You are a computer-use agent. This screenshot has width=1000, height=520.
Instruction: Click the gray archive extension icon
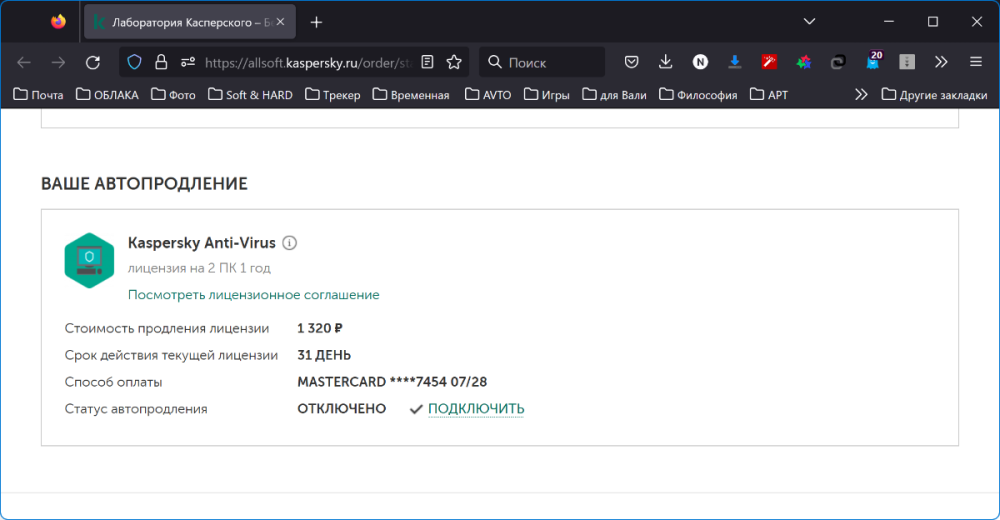coord(907,62)
